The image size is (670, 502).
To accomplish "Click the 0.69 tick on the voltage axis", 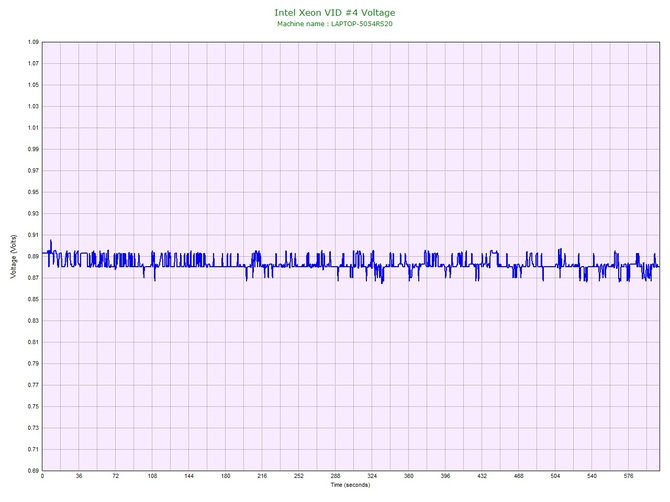I will point(33,470).
